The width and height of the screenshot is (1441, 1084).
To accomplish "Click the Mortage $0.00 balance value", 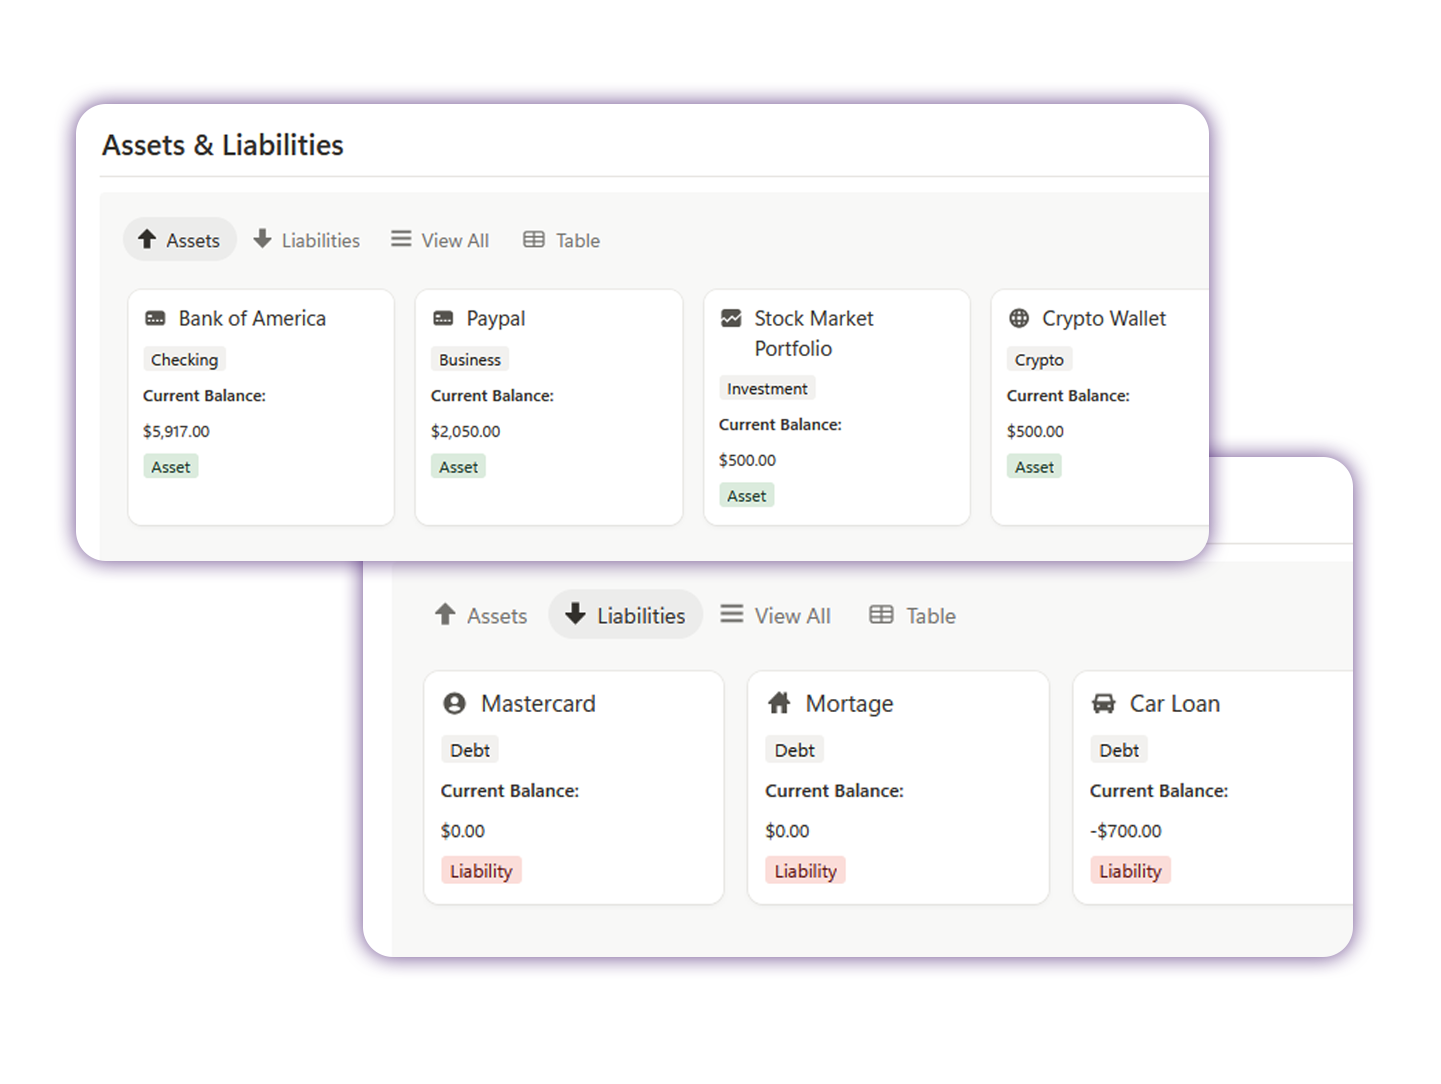I will click(787, 831).
